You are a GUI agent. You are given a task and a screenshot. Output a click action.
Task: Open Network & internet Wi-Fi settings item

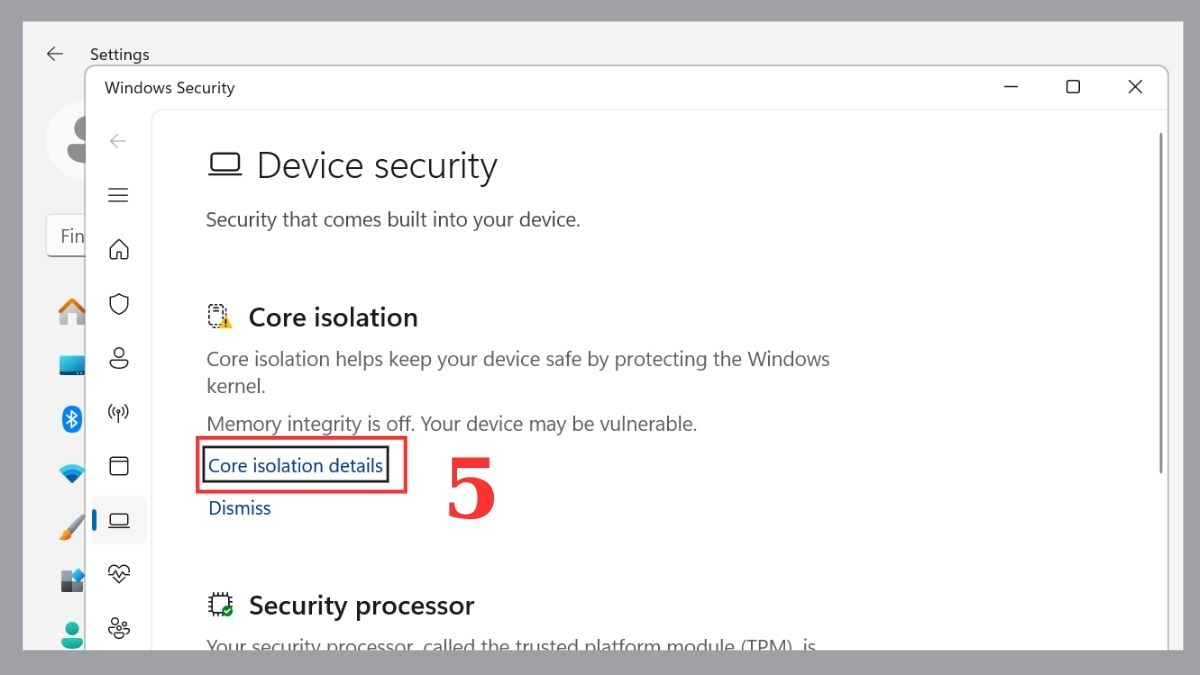(72, 473)
